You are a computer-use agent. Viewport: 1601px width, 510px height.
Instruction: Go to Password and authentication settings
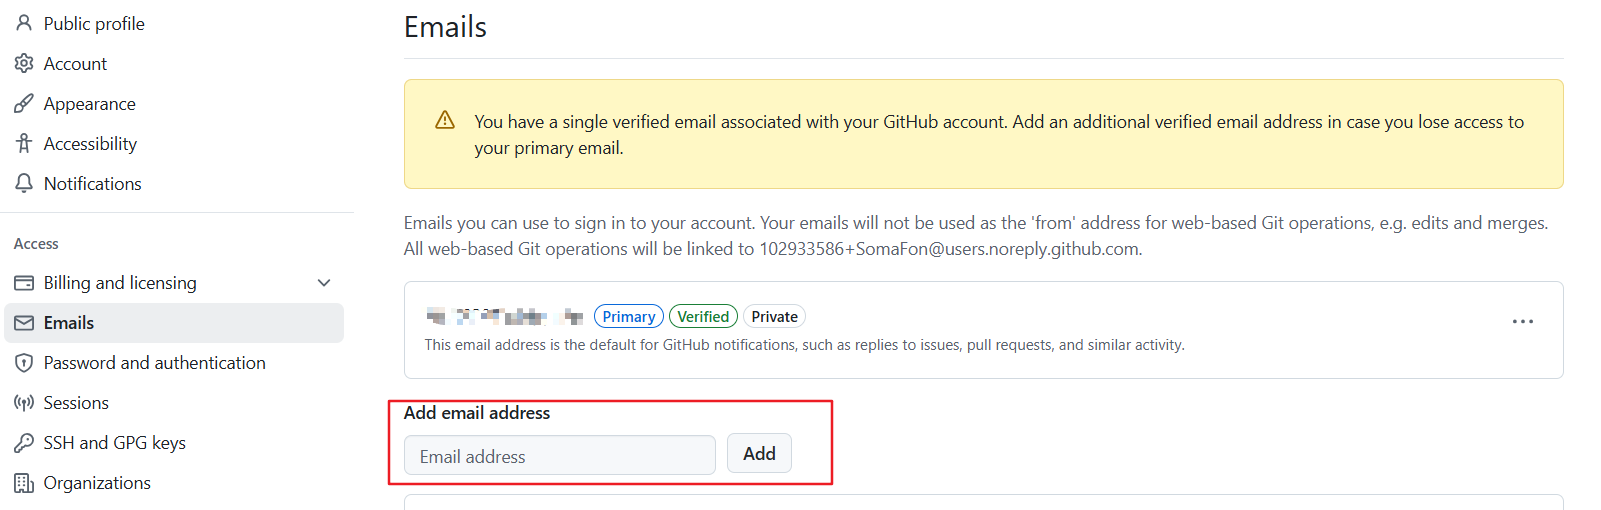154,363
